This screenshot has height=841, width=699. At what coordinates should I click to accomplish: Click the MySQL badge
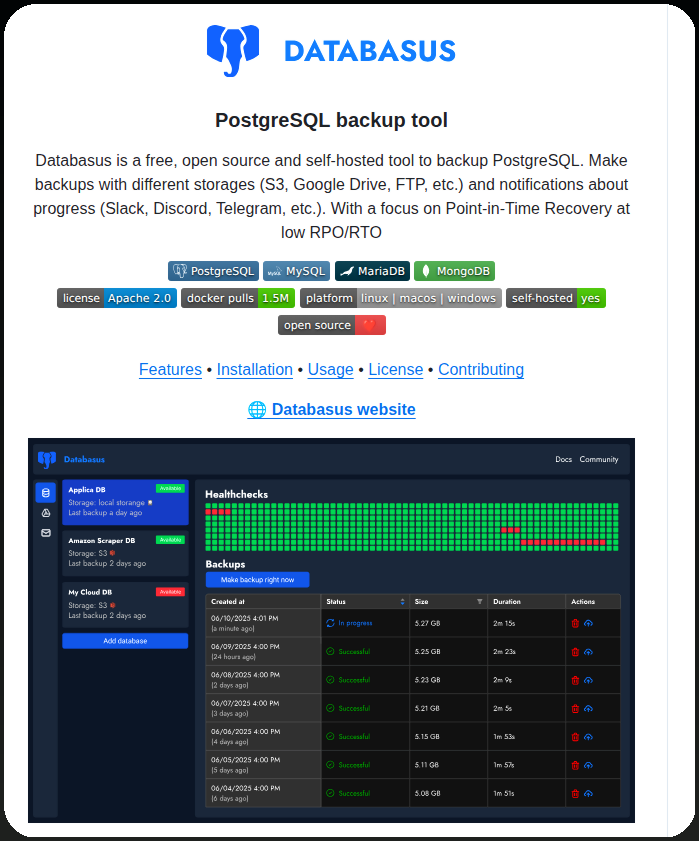pos(297,271)
